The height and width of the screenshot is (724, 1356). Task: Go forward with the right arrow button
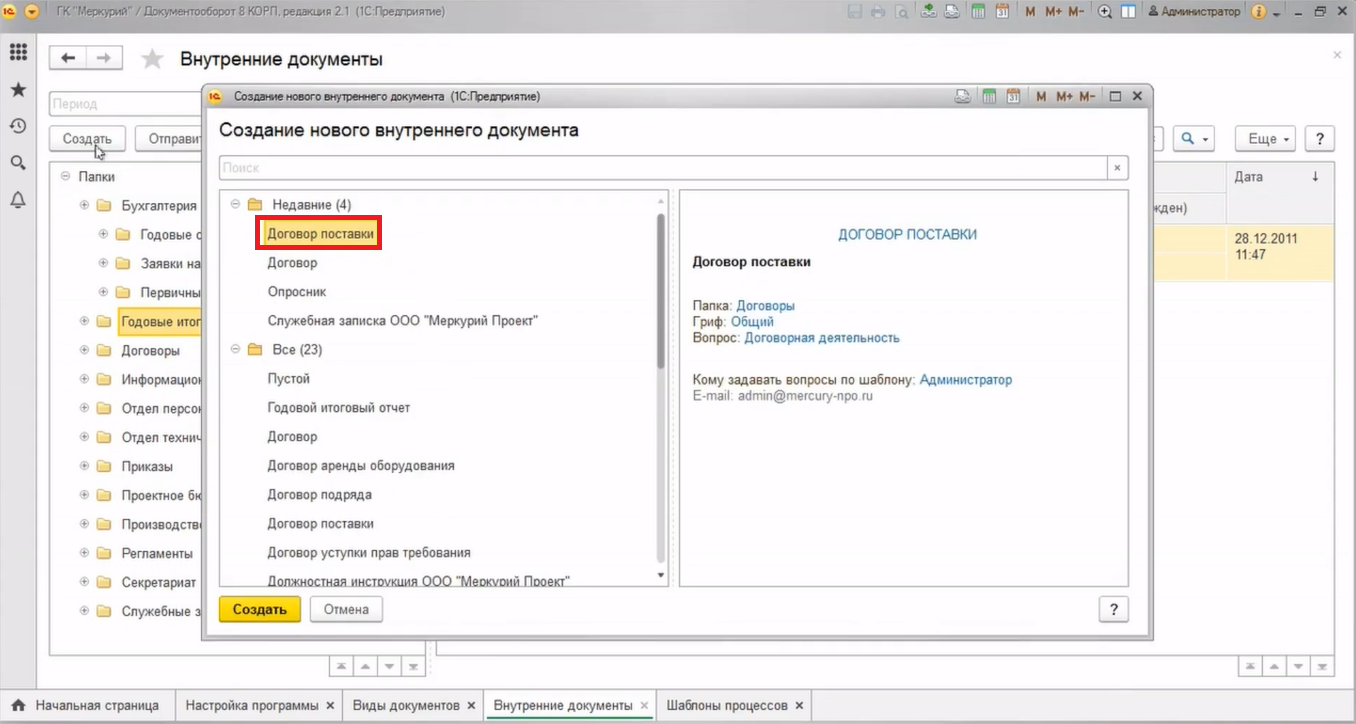click(104, 58)
